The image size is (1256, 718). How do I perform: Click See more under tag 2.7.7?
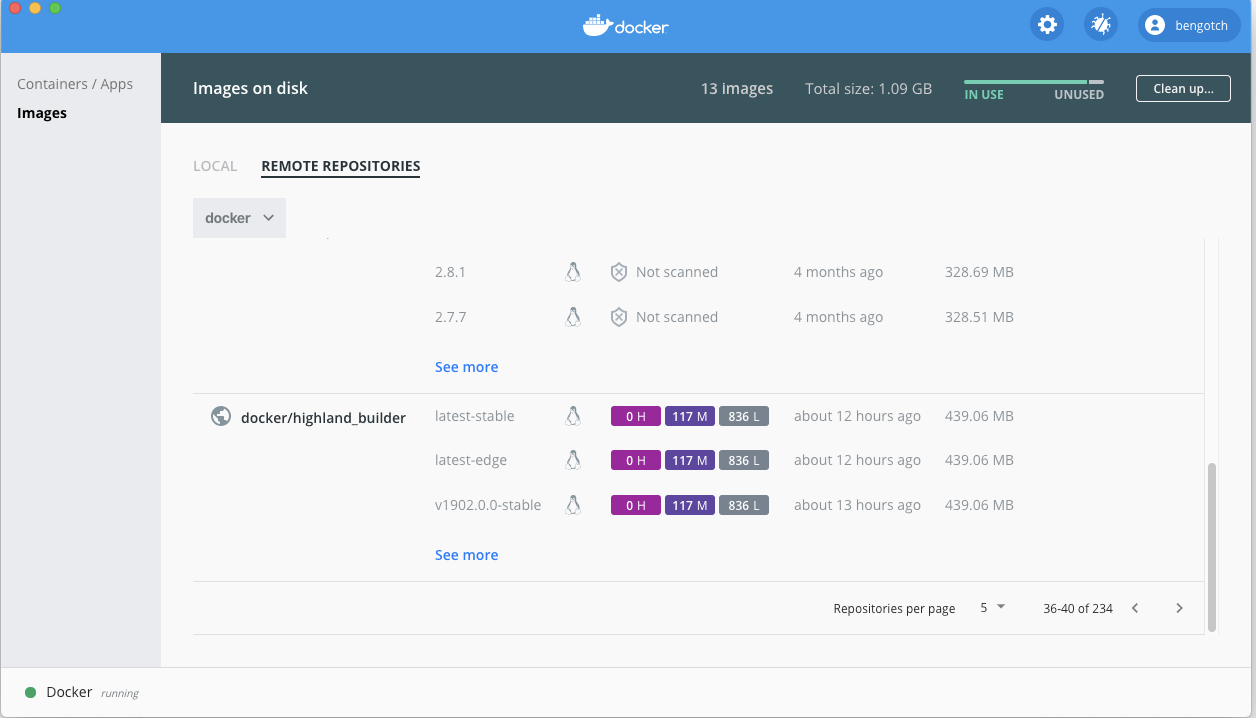466,367
